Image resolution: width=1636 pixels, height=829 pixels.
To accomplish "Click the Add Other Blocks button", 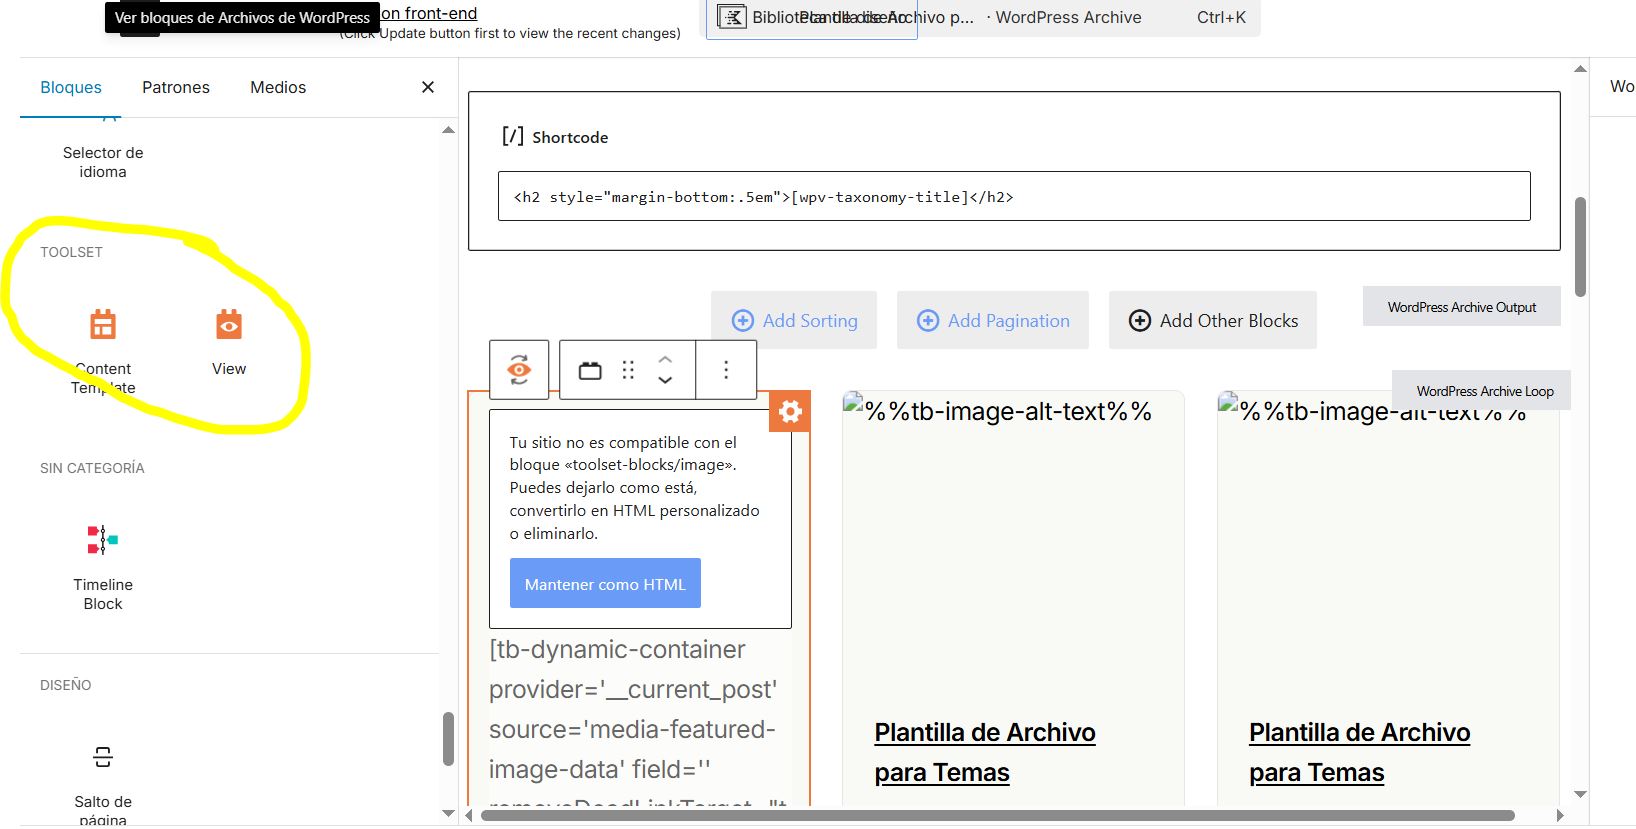I will (x=1212, y=321).
